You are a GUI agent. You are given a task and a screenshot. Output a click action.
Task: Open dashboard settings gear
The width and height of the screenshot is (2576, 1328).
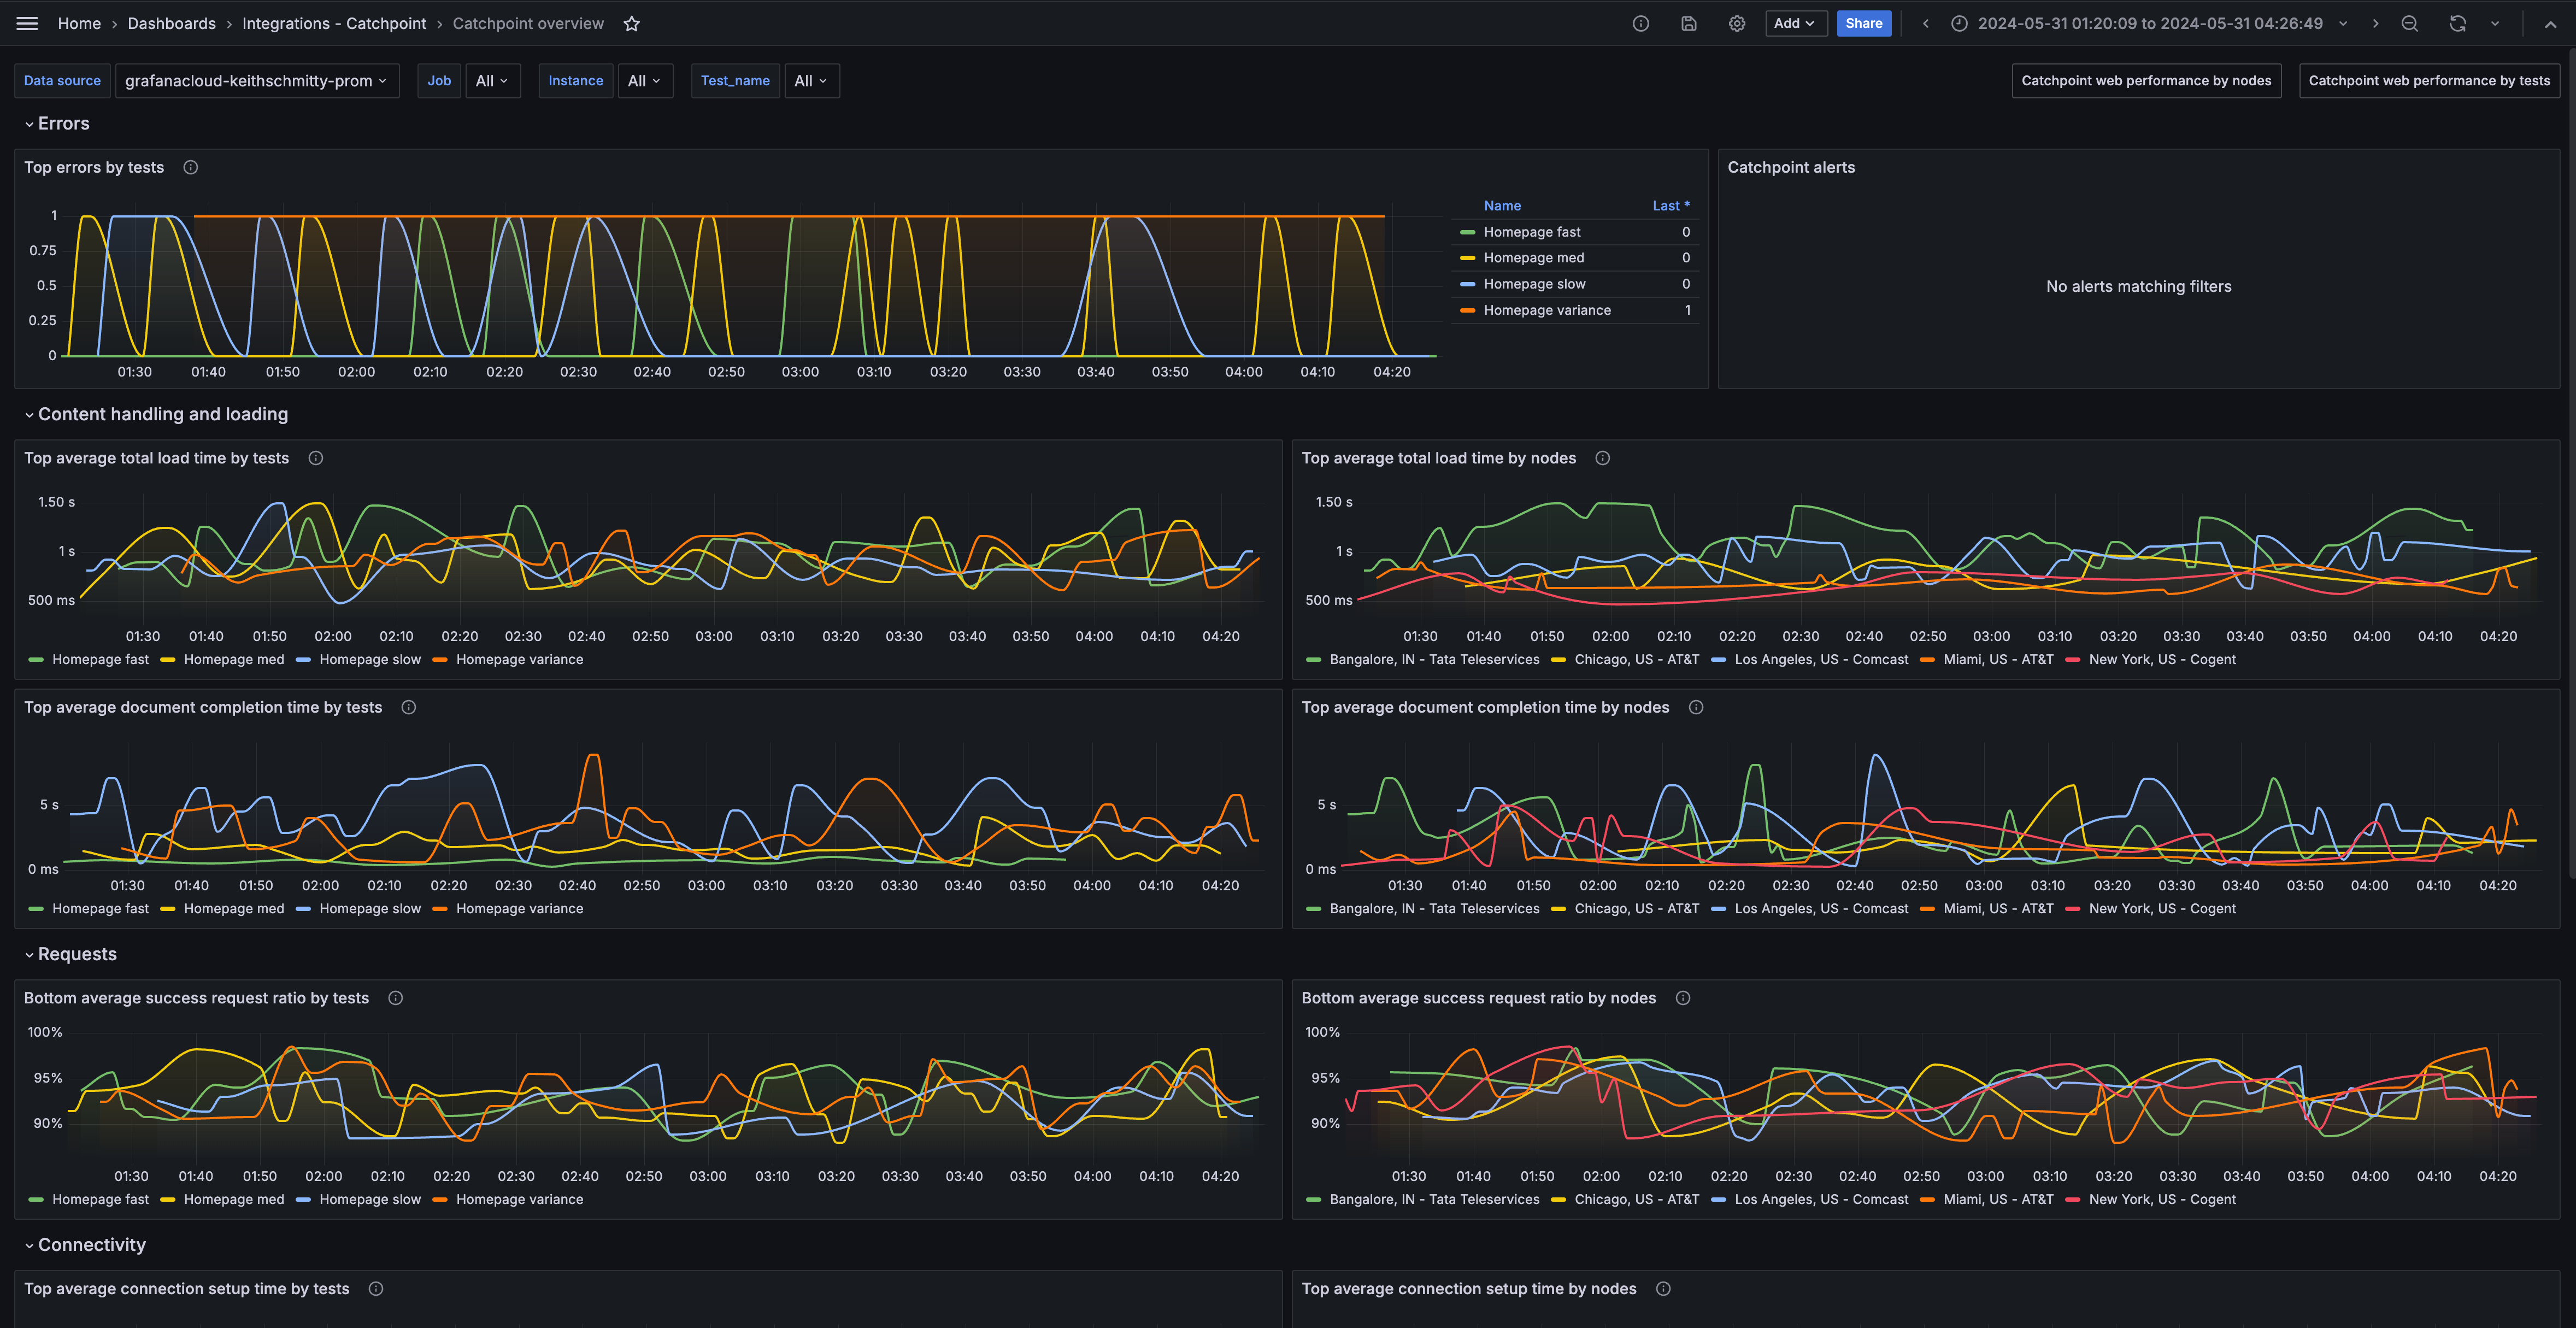(1737, 23)
